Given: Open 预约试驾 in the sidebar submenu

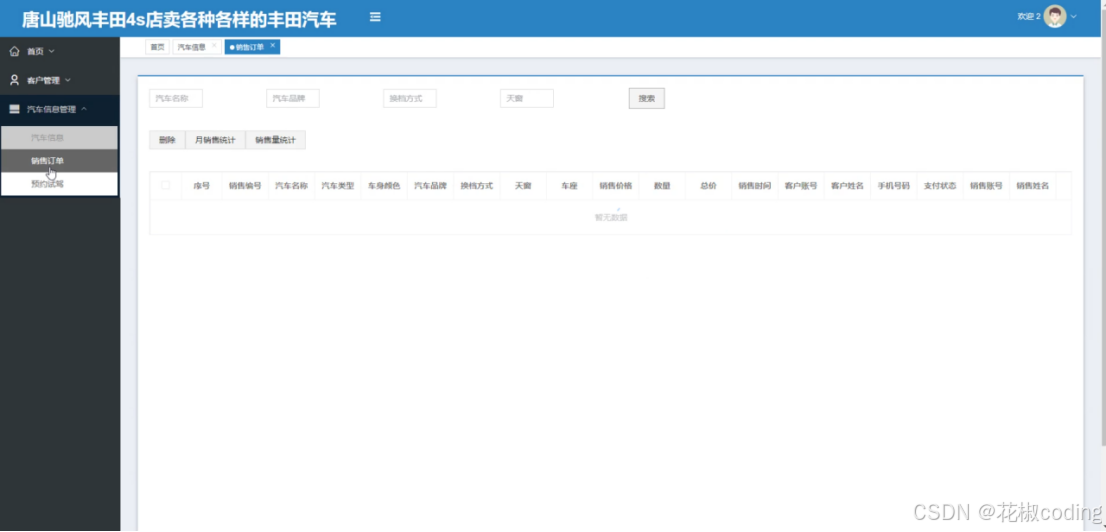Looking at the screenshot, I should [x=59, y=184].
